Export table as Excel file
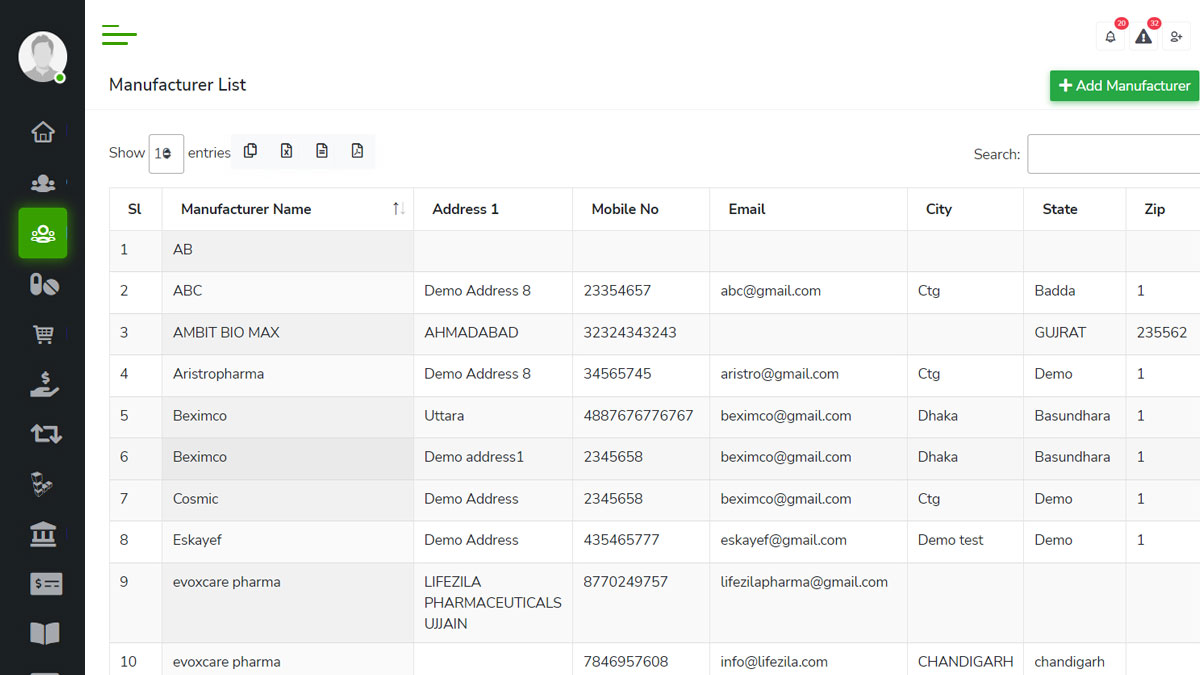This screenshot has height=675, width=1200. click(x=286, y=151)
